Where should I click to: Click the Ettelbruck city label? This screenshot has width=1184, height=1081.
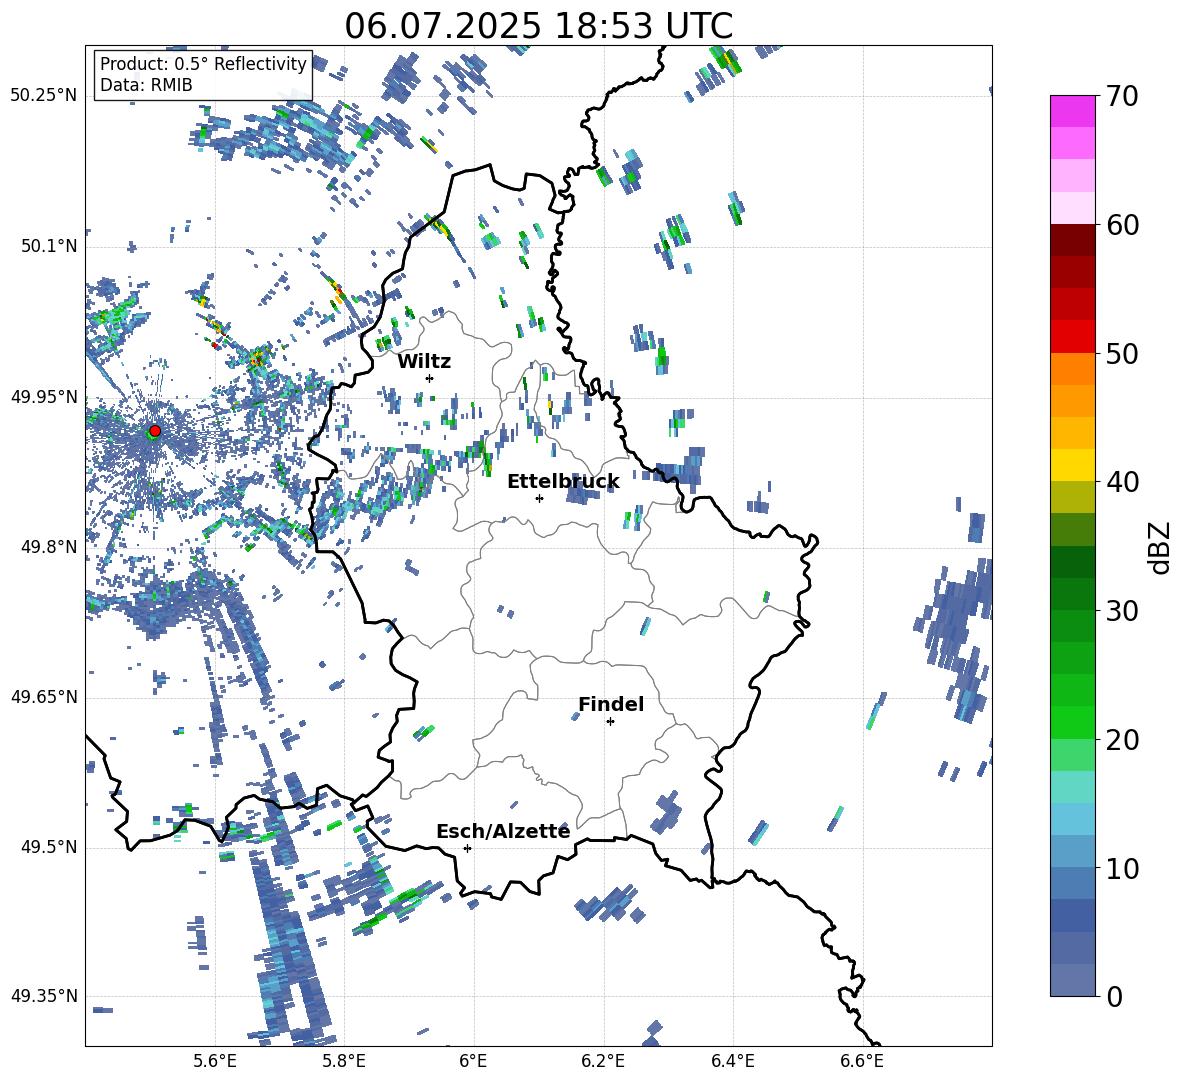tap(563, 482)
